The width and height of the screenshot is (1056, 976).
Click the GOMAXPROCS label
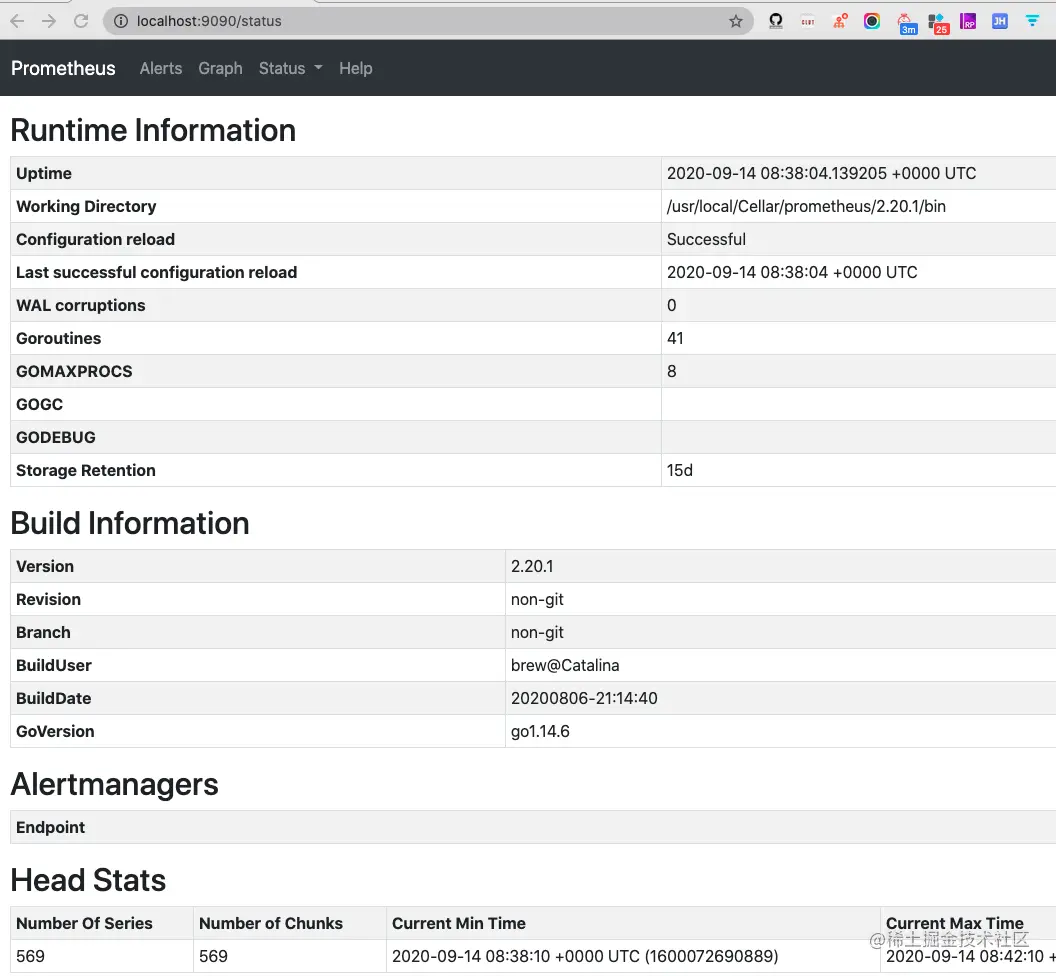coord(74,371)
